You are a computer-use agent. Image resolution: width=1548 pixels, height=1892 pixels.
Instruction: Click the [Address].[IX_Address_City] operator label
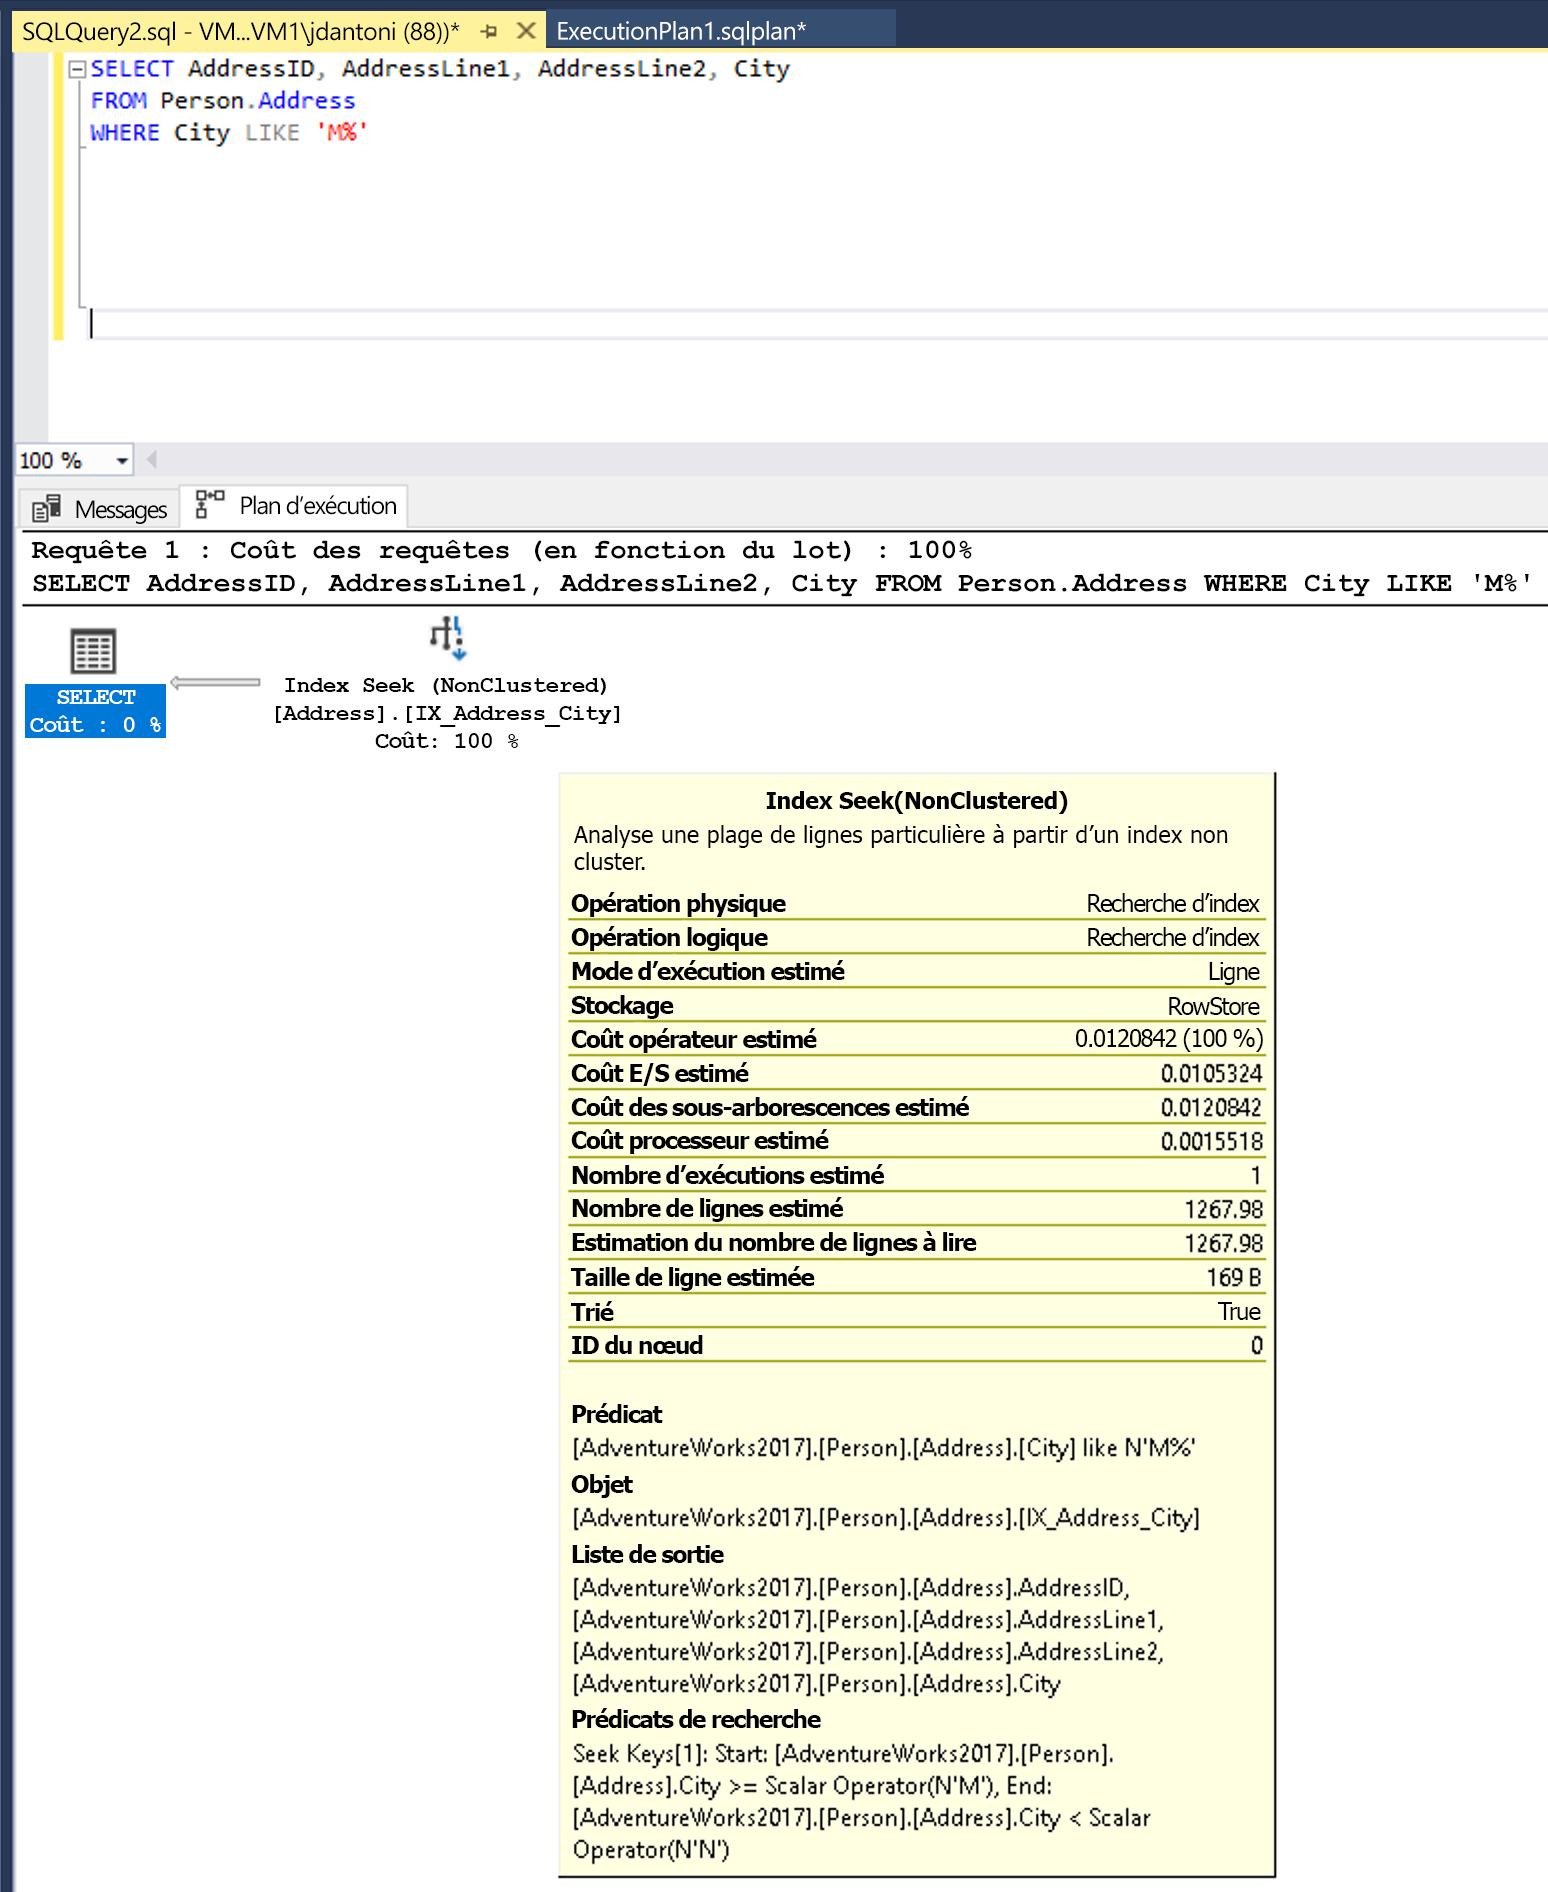coord(447,713)
